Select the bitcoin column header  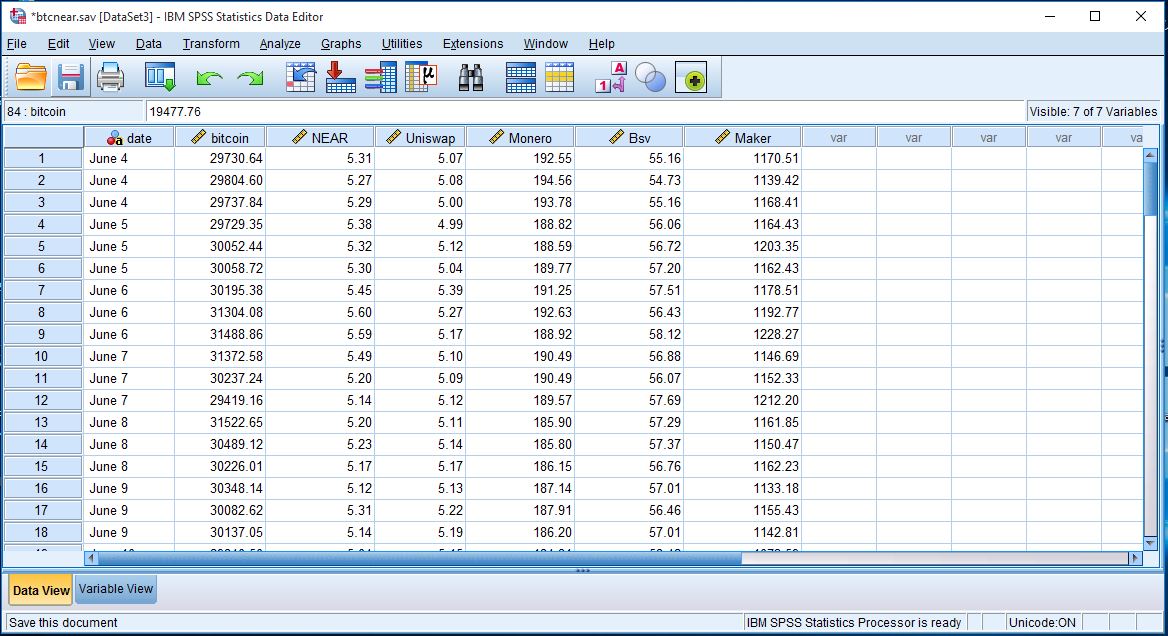220,138
